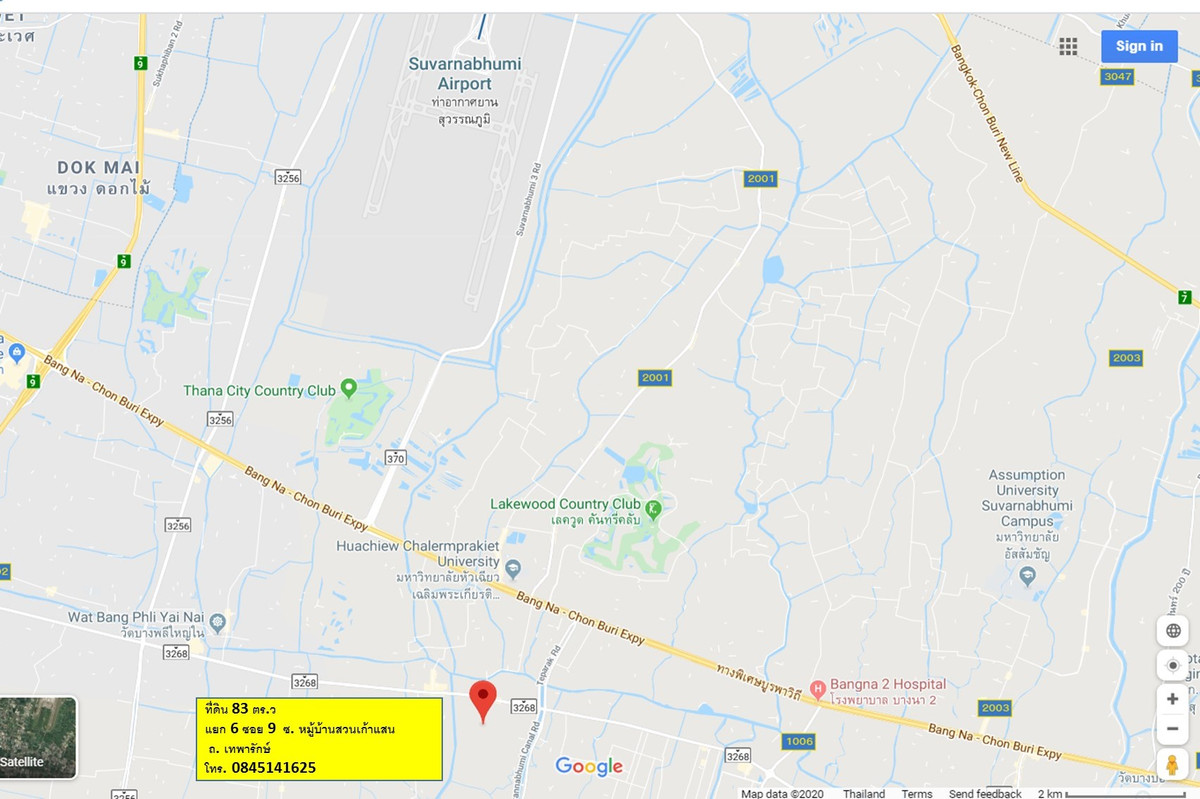The image size is (1200, 799).
Task: Show your location with target icon
Action: [1173, 665]
